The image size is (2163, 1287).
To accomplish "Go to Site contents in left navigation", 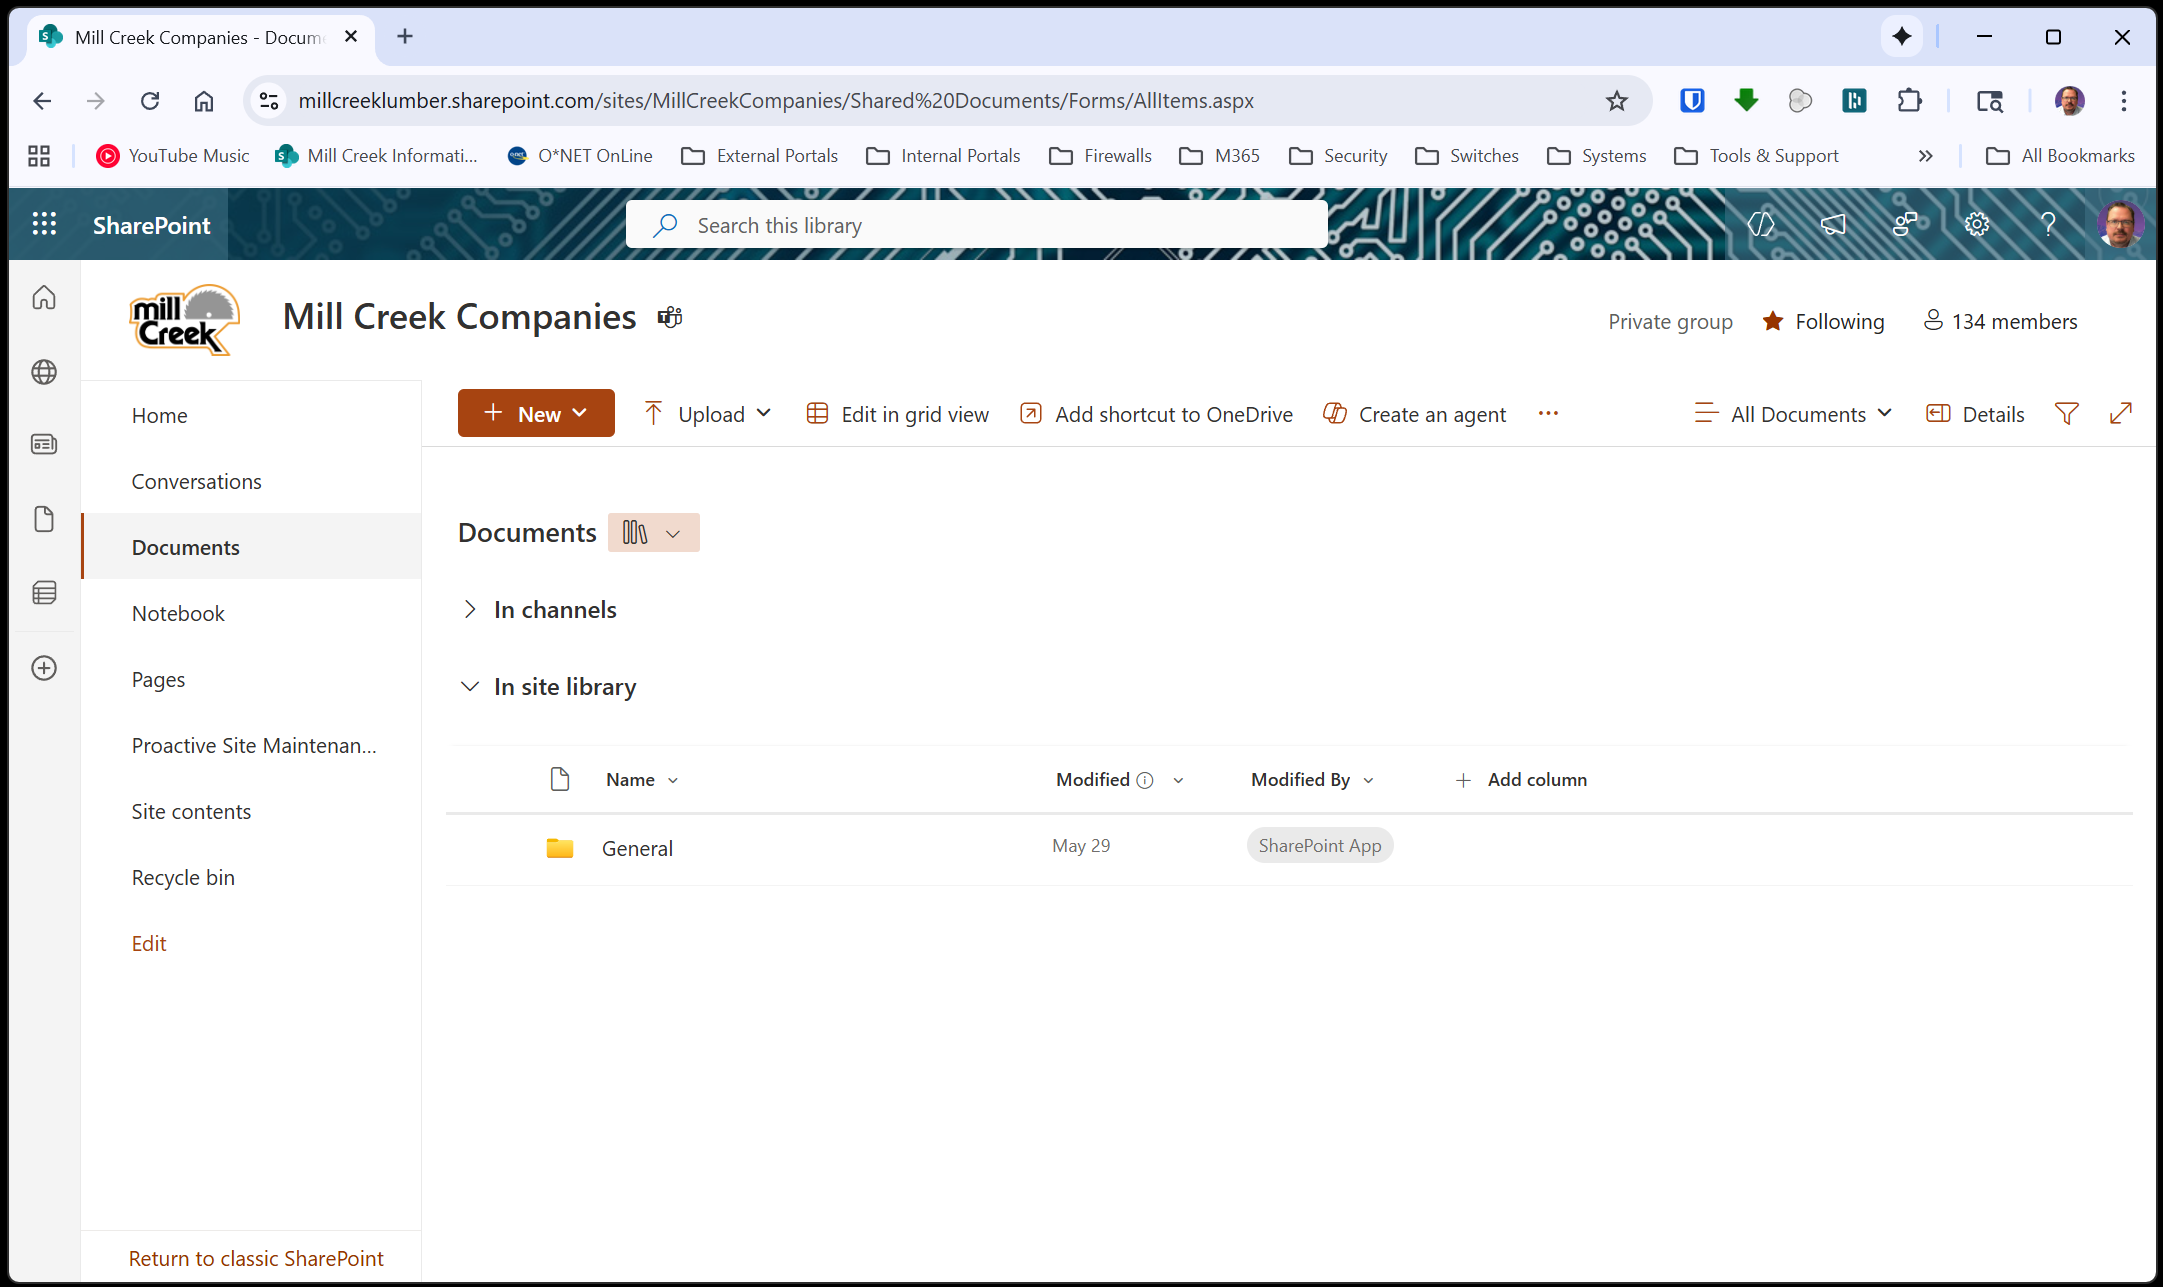I will [191, 812].
